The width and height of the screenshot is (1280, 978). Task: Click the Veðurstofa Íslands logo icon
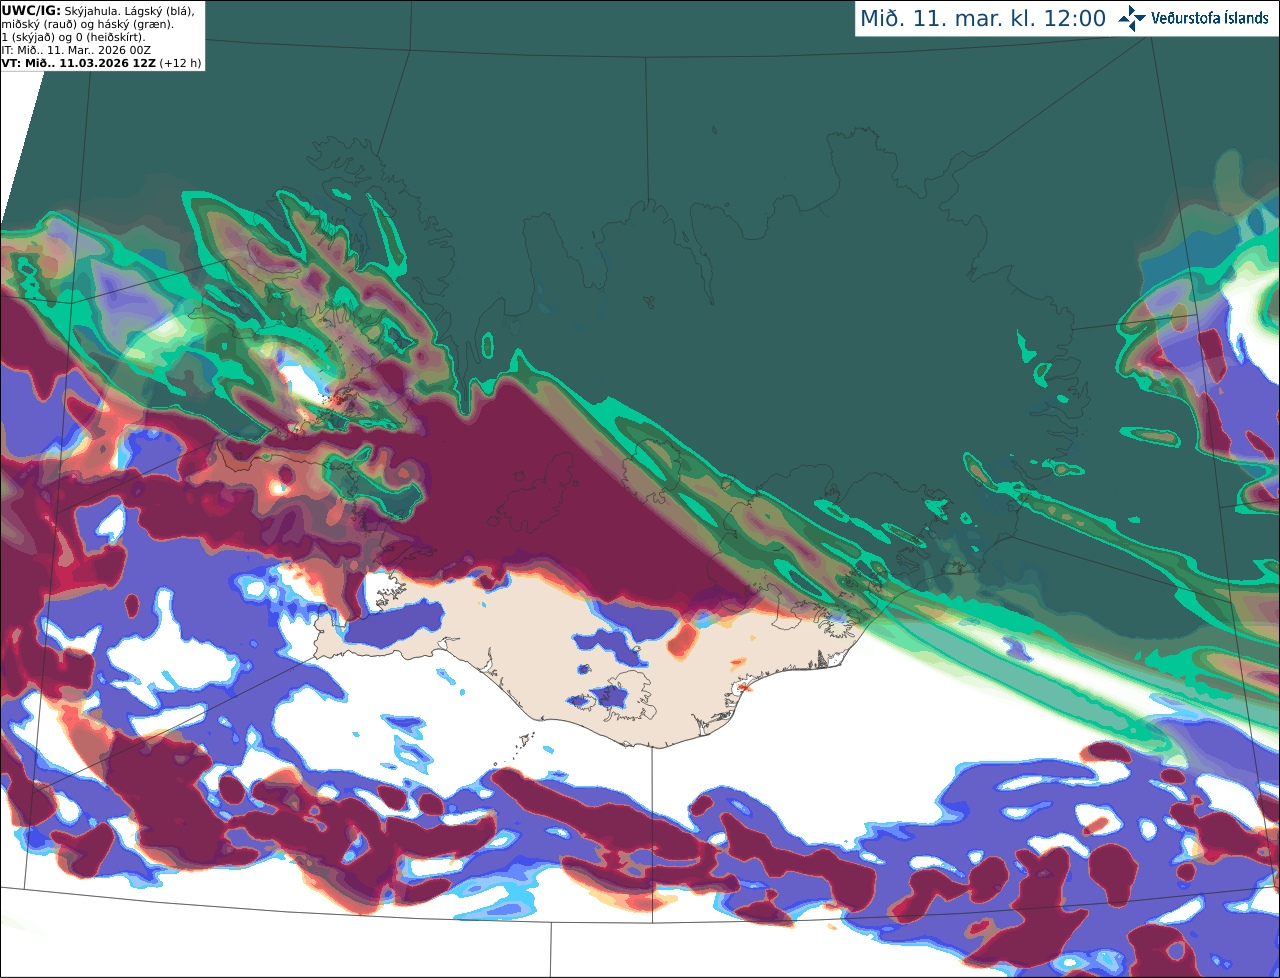pyautogui.click(x=1132, y=18)
